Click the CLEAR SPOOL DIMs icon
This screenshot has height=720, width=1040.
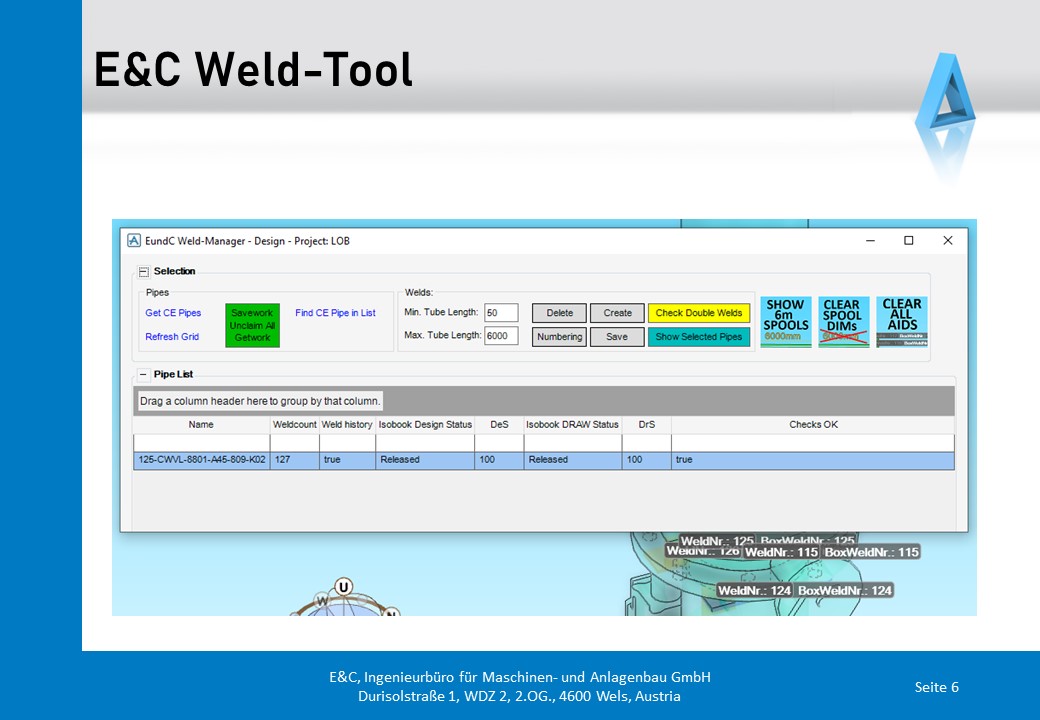coord(843,321)
